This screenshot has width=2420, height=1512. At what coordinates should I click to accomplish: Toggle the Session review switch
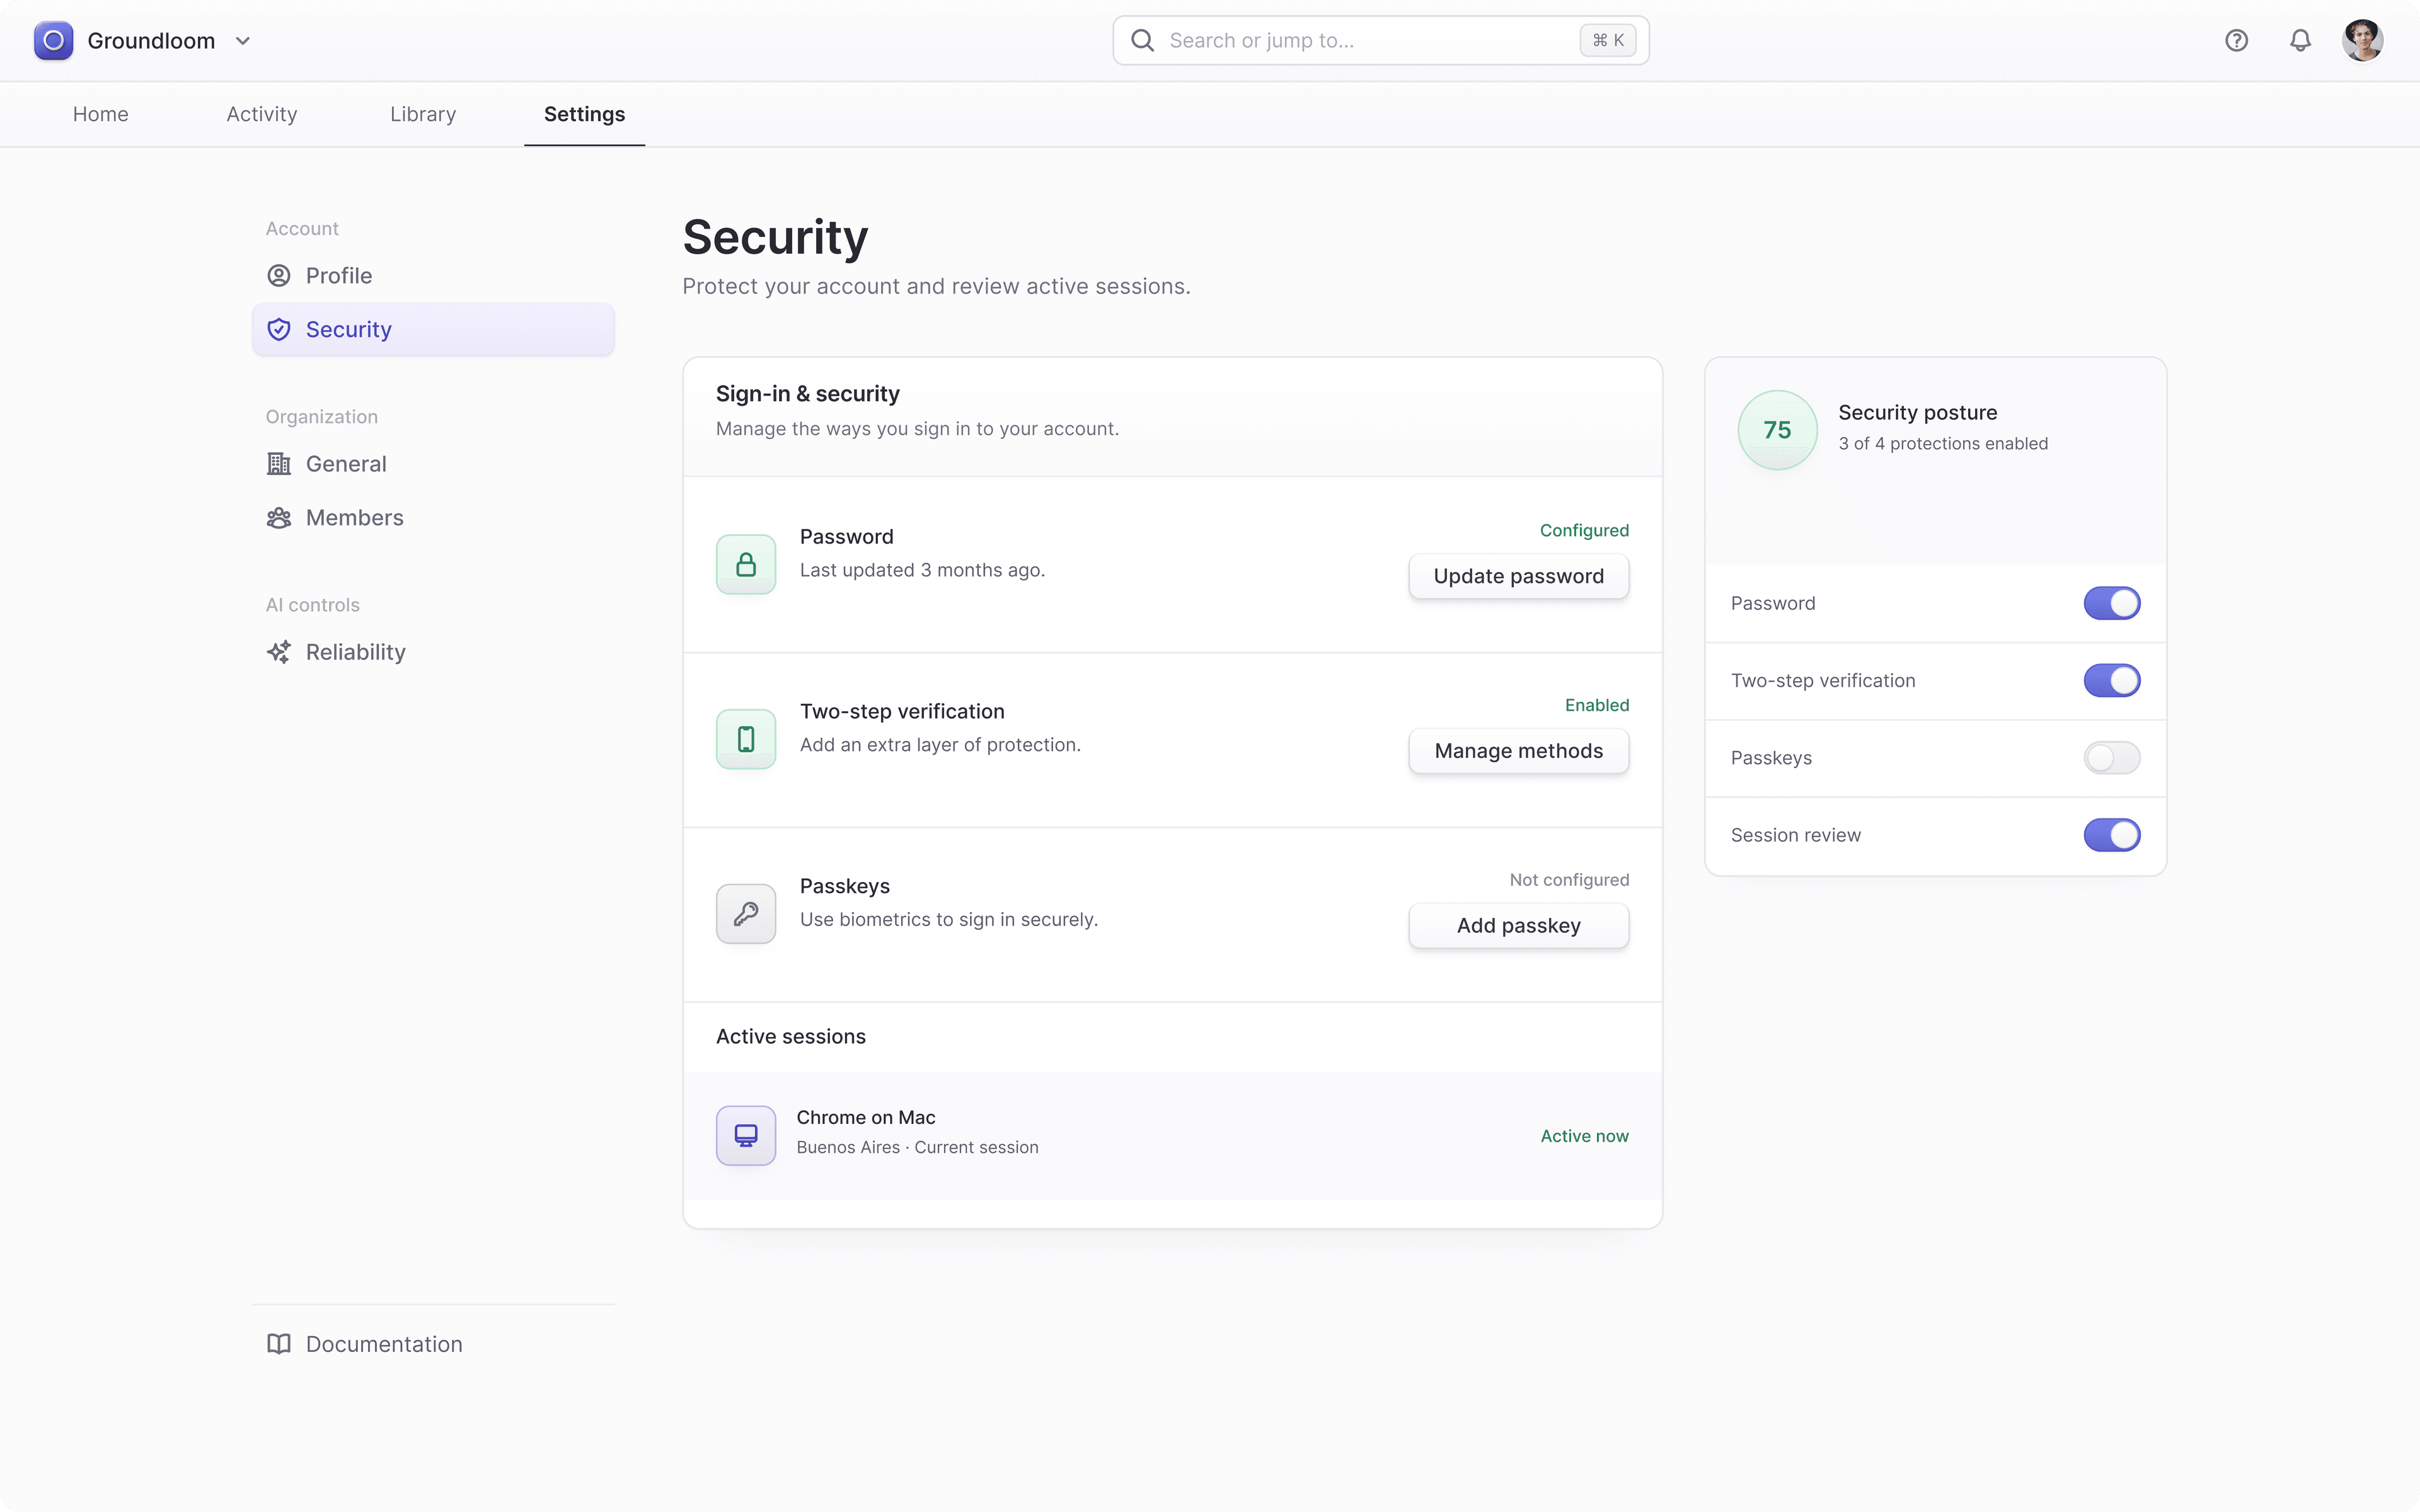[2112, 835]
